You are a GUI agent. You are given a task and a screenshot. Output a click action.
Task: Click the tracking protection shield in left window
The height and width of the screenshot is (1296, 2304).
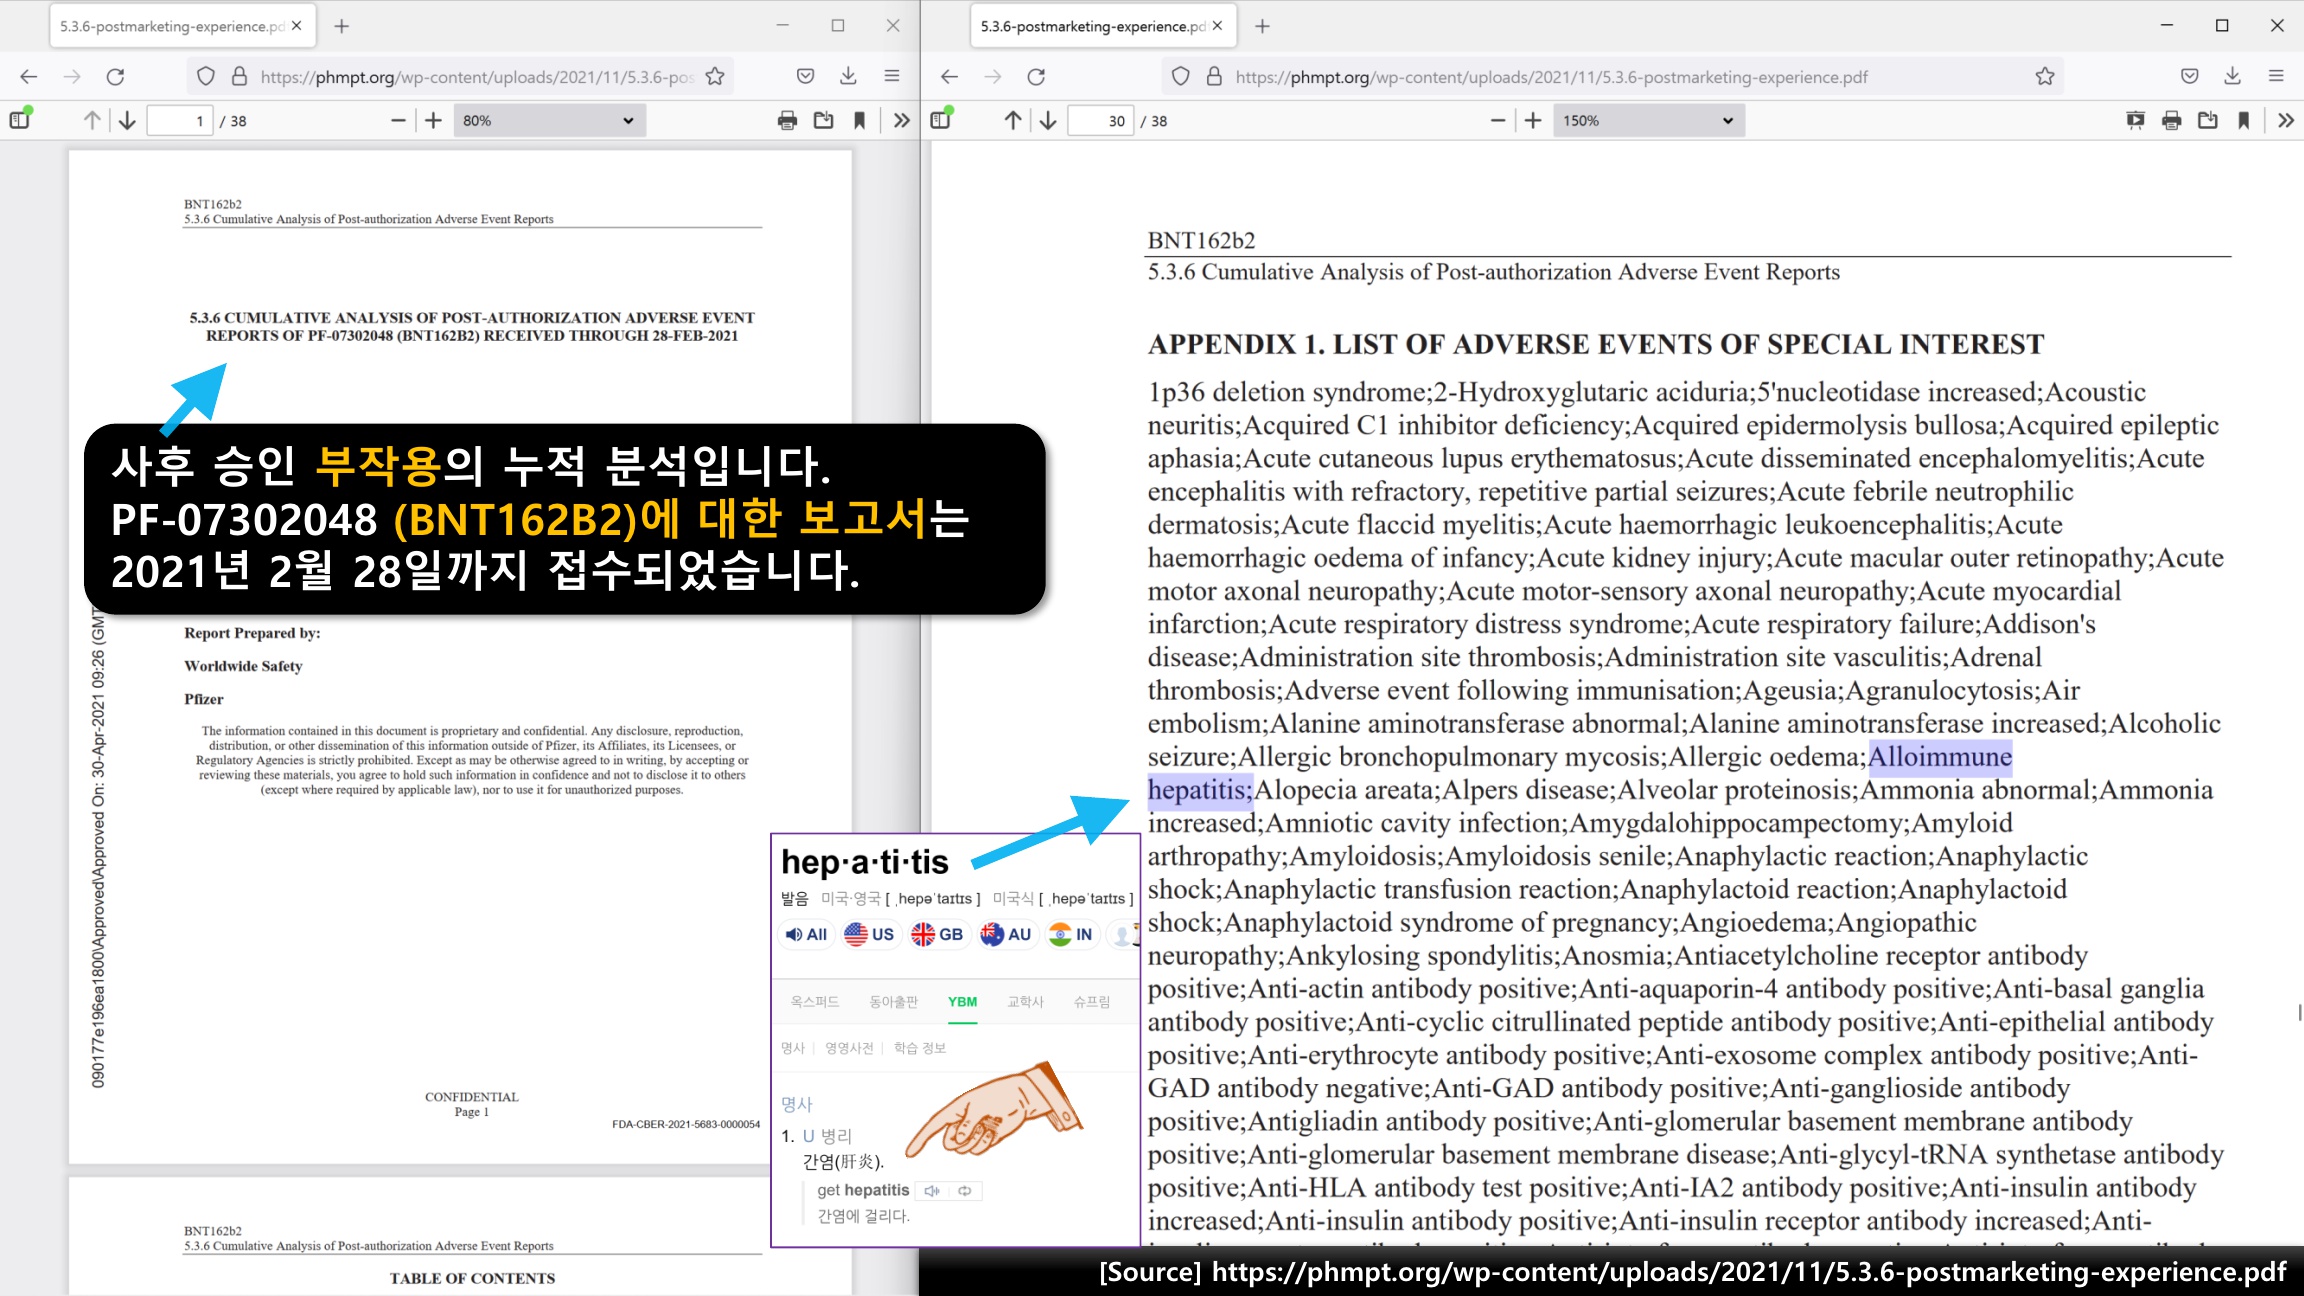[206, 76]
